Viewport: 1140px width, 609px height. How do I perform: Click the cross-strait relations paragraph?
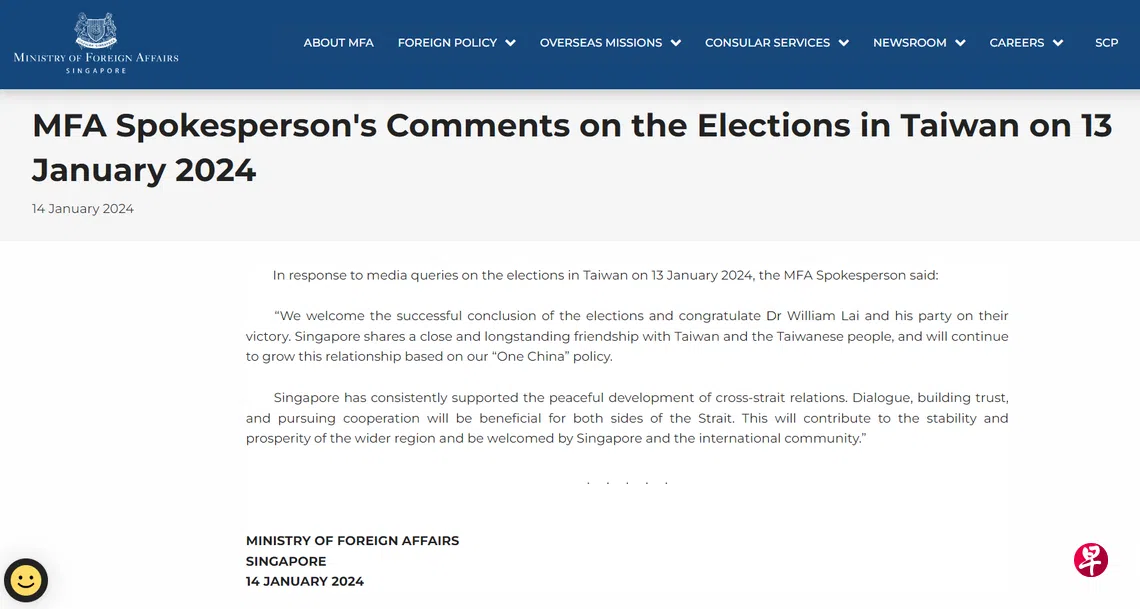coord(627,418)
